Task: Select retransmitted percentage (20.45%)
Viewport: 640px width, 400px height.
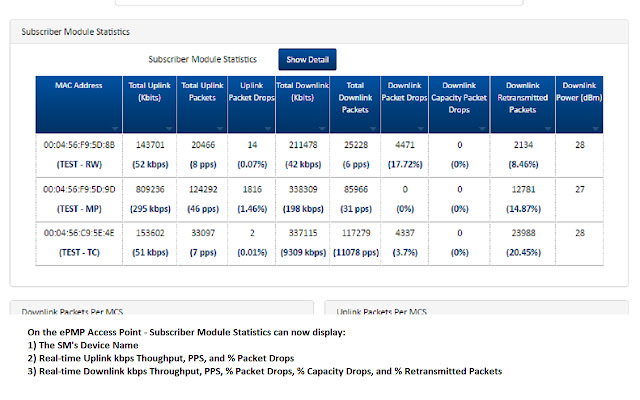Action: pos(523,253)
